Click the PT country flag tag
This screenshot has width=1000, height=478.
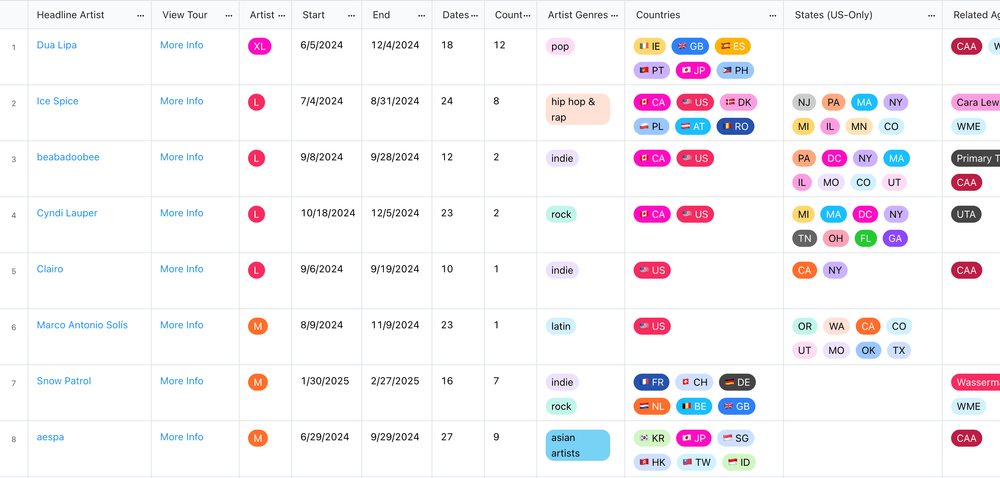[x=651, y=71]
